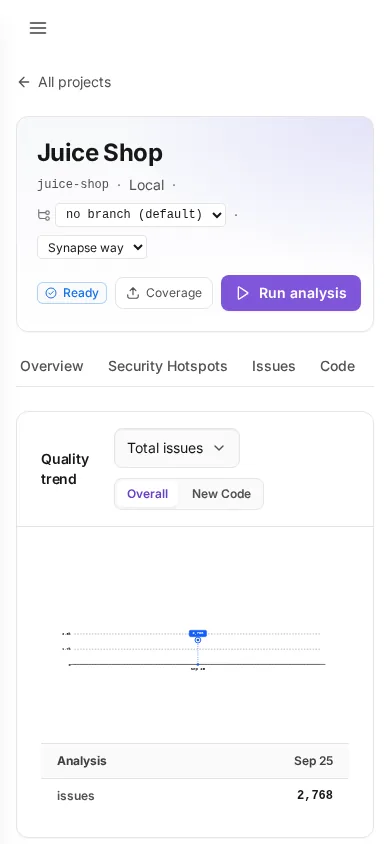390x844 pixels.
Task: Click the data point marker on the trend chart
Action: [198, 640]
